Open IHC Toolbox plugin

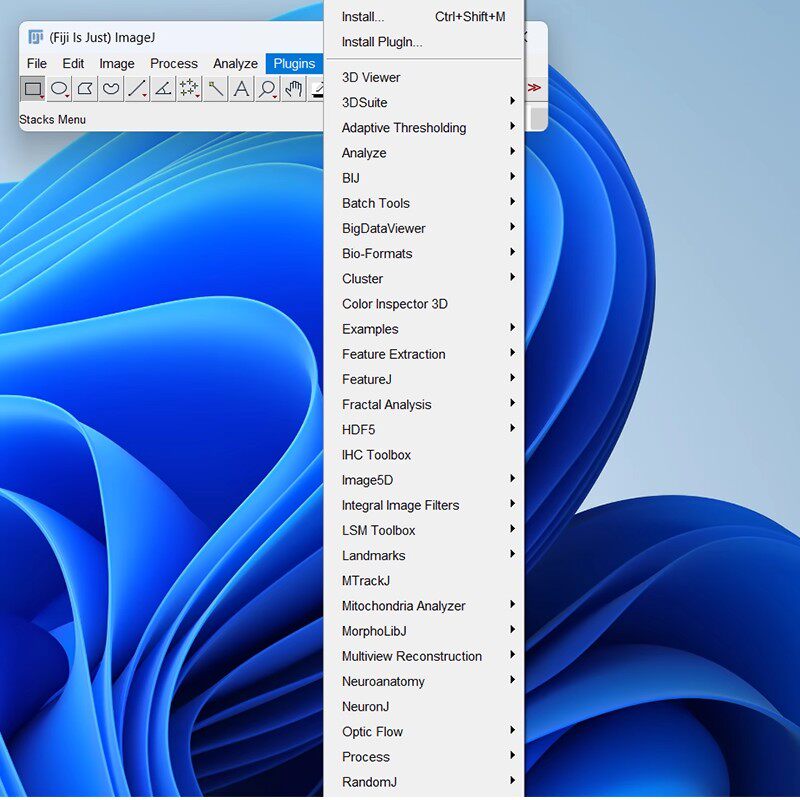pyautogui.click(x=423, y=455)
